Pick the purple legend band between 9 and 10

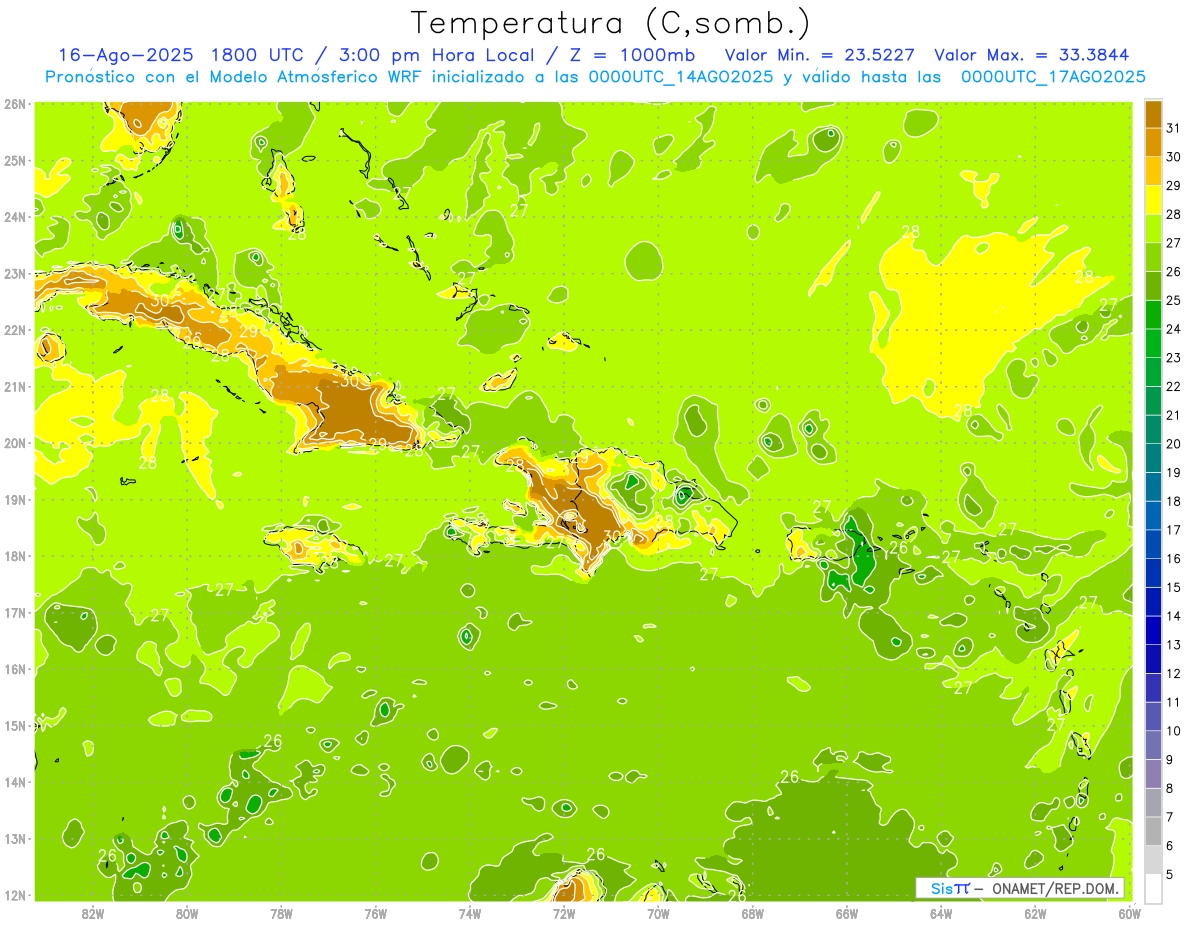[1152, 744]
